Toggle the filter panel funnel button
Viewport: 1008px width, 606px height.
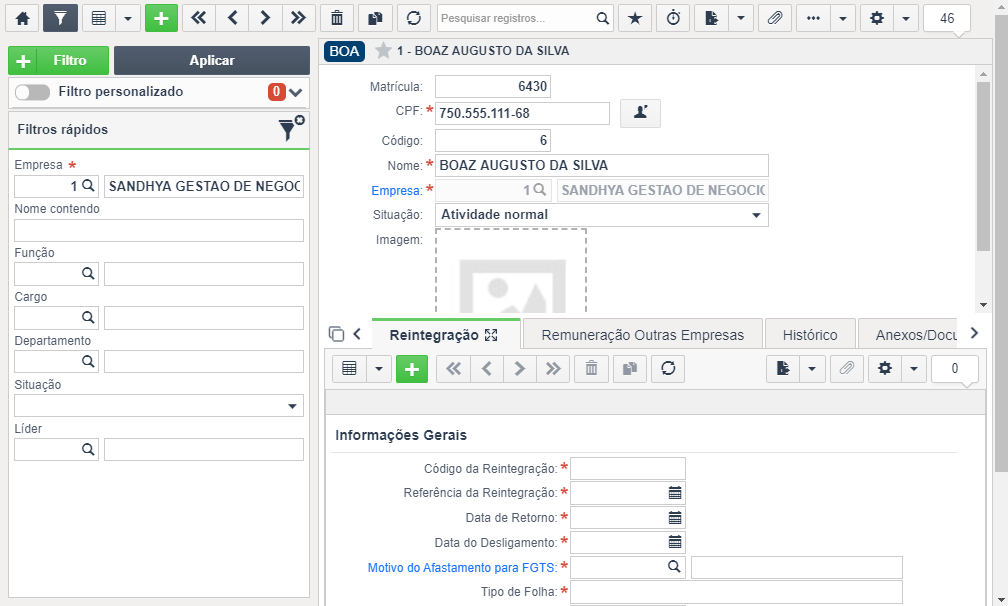pyautogui.click(x=60, y=18)
